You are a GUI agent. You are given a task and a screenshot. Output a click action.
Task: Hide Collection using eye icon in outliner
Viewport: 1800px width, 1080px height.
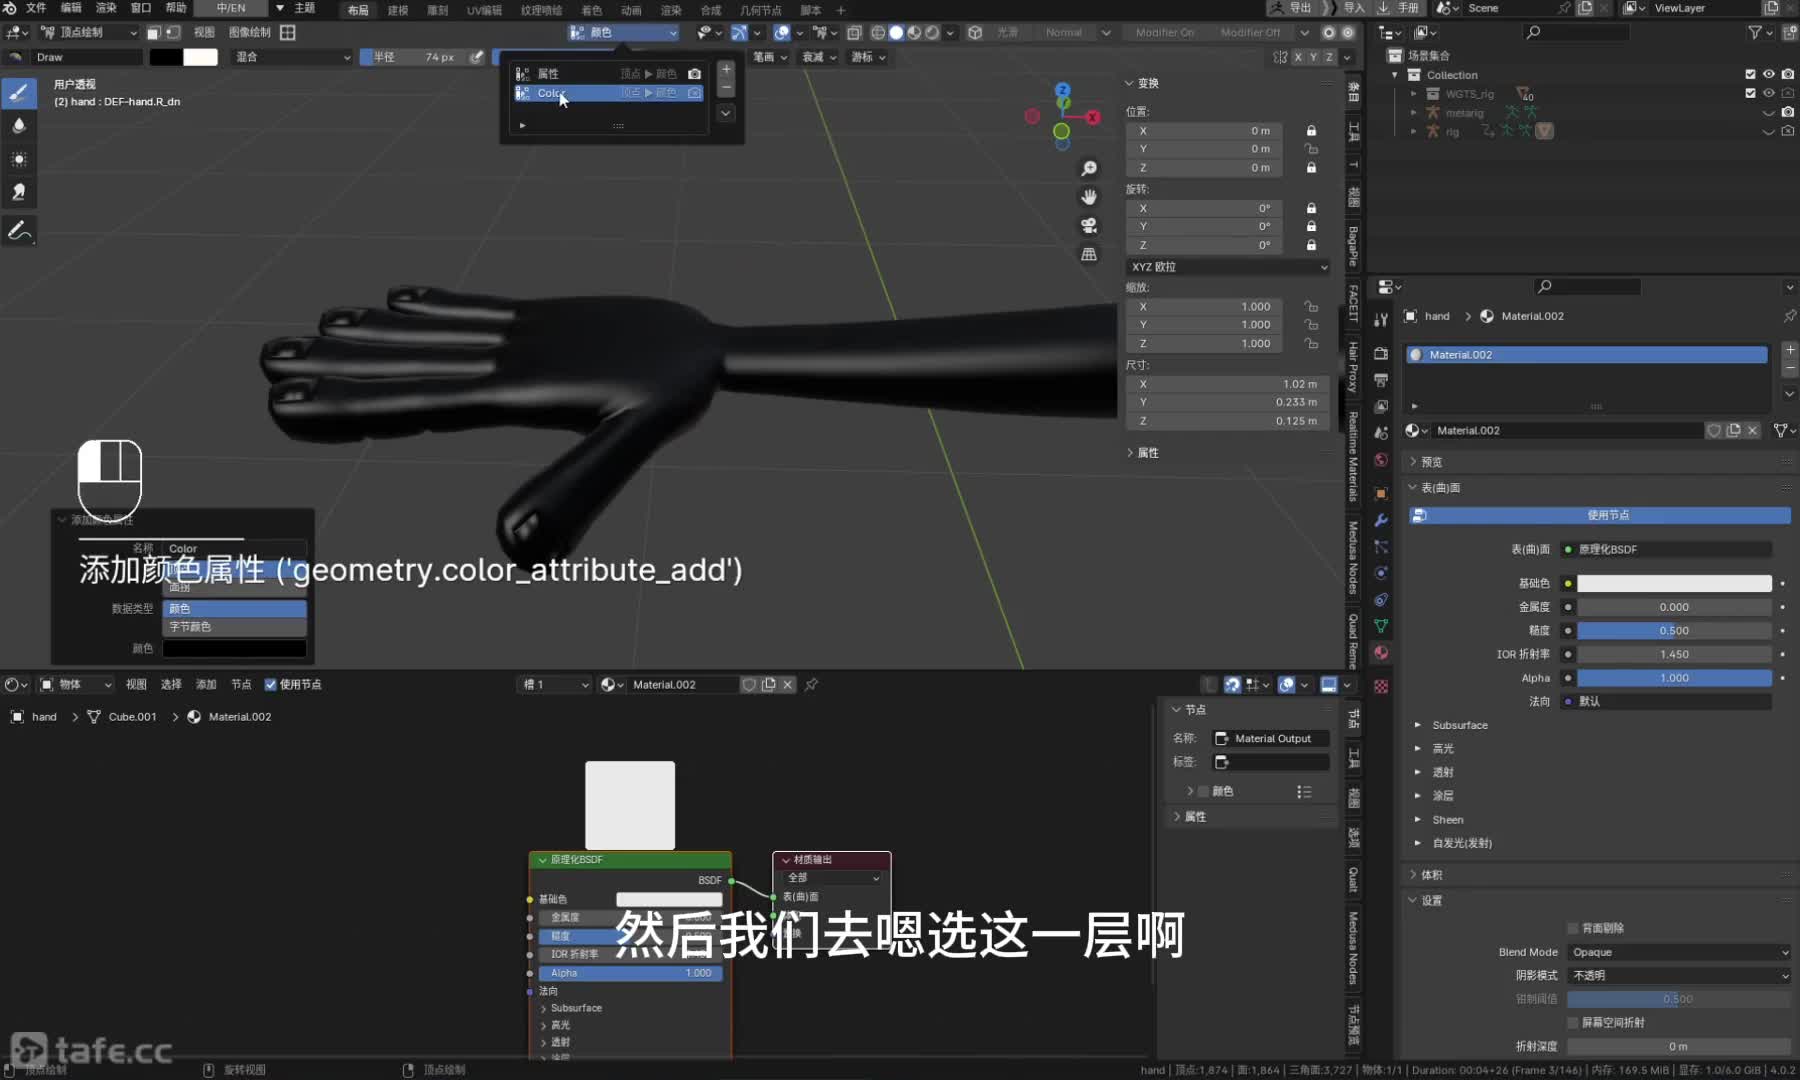click(1768, 75)
